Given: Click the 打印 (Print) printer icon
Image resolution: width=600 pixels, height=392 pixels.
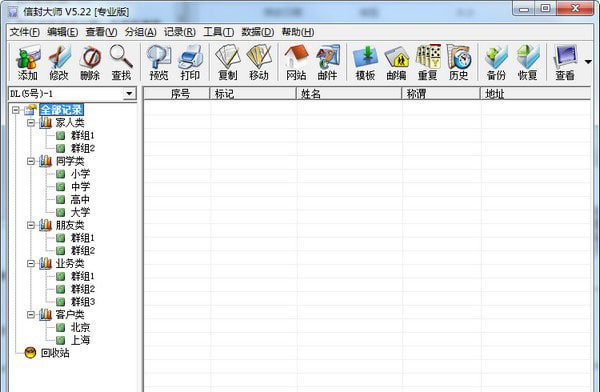Looking at the screenshot, I should [x=190, y=63].
